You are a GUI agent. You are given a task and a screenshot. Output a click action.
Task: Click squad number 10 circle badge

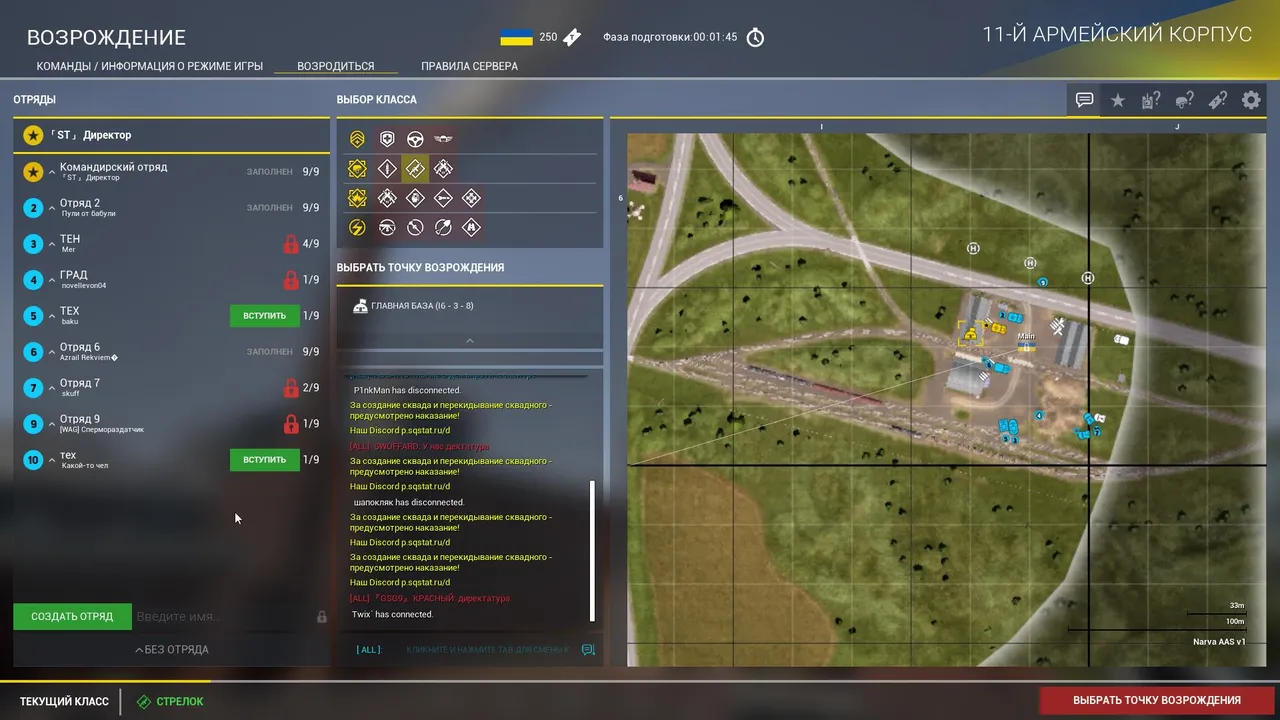pyautogui.click(x=33, y=460)
